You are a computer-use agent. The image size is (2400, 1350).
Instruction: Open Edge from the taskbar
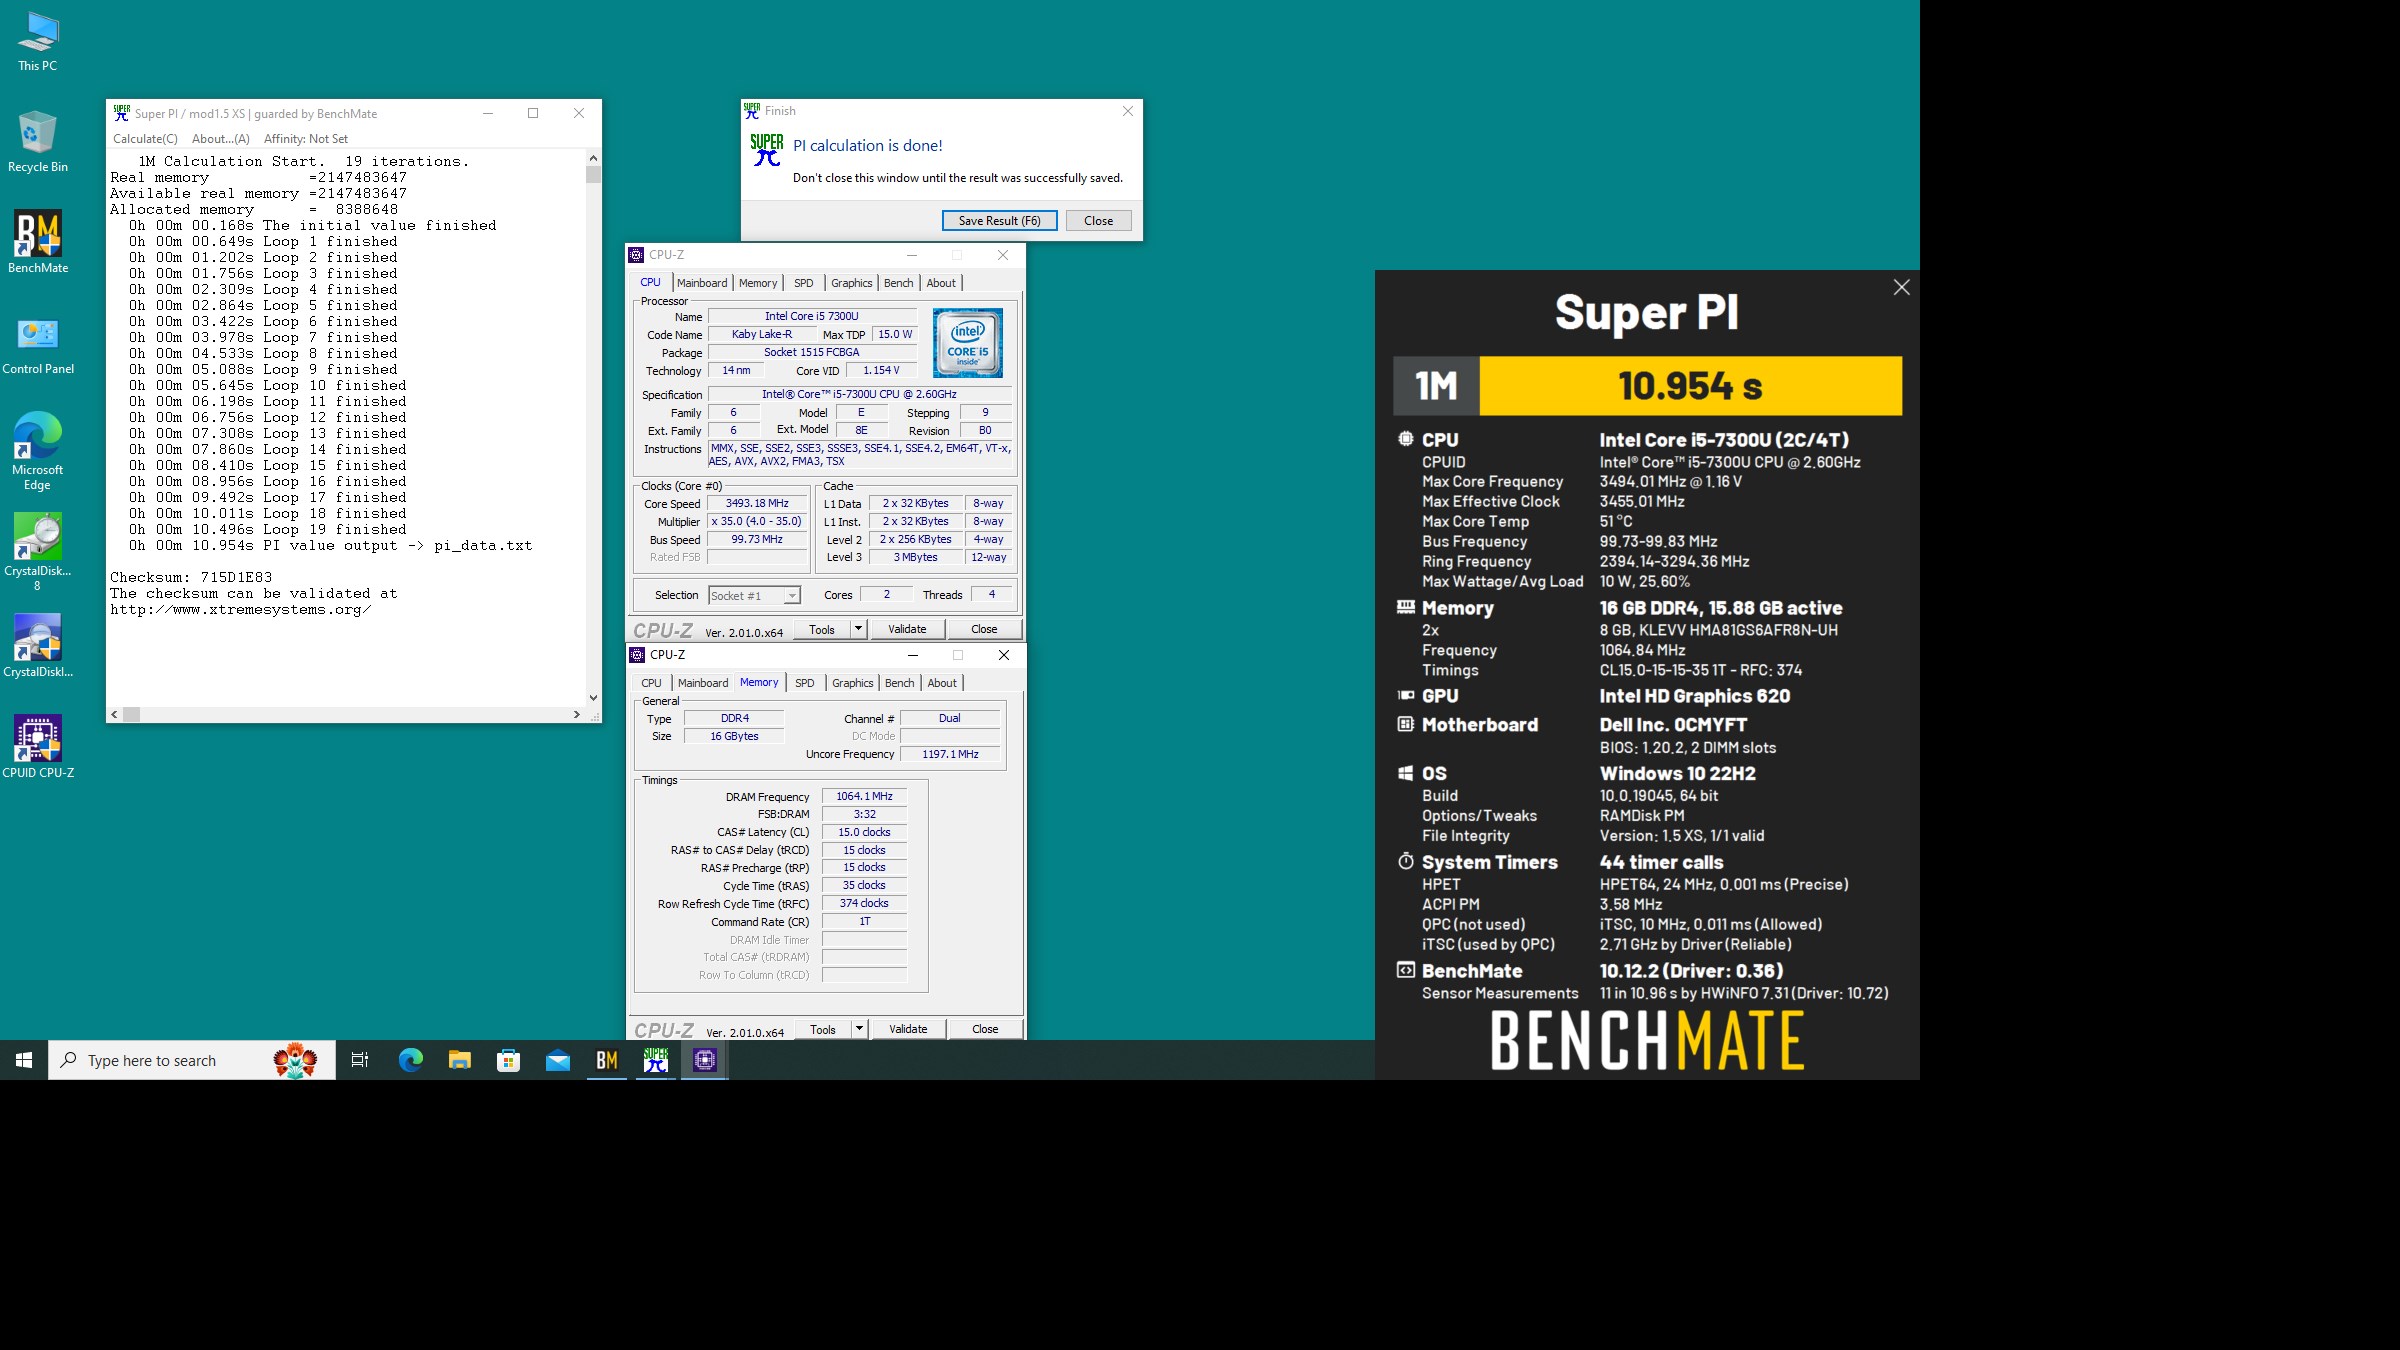point(410,1060)
